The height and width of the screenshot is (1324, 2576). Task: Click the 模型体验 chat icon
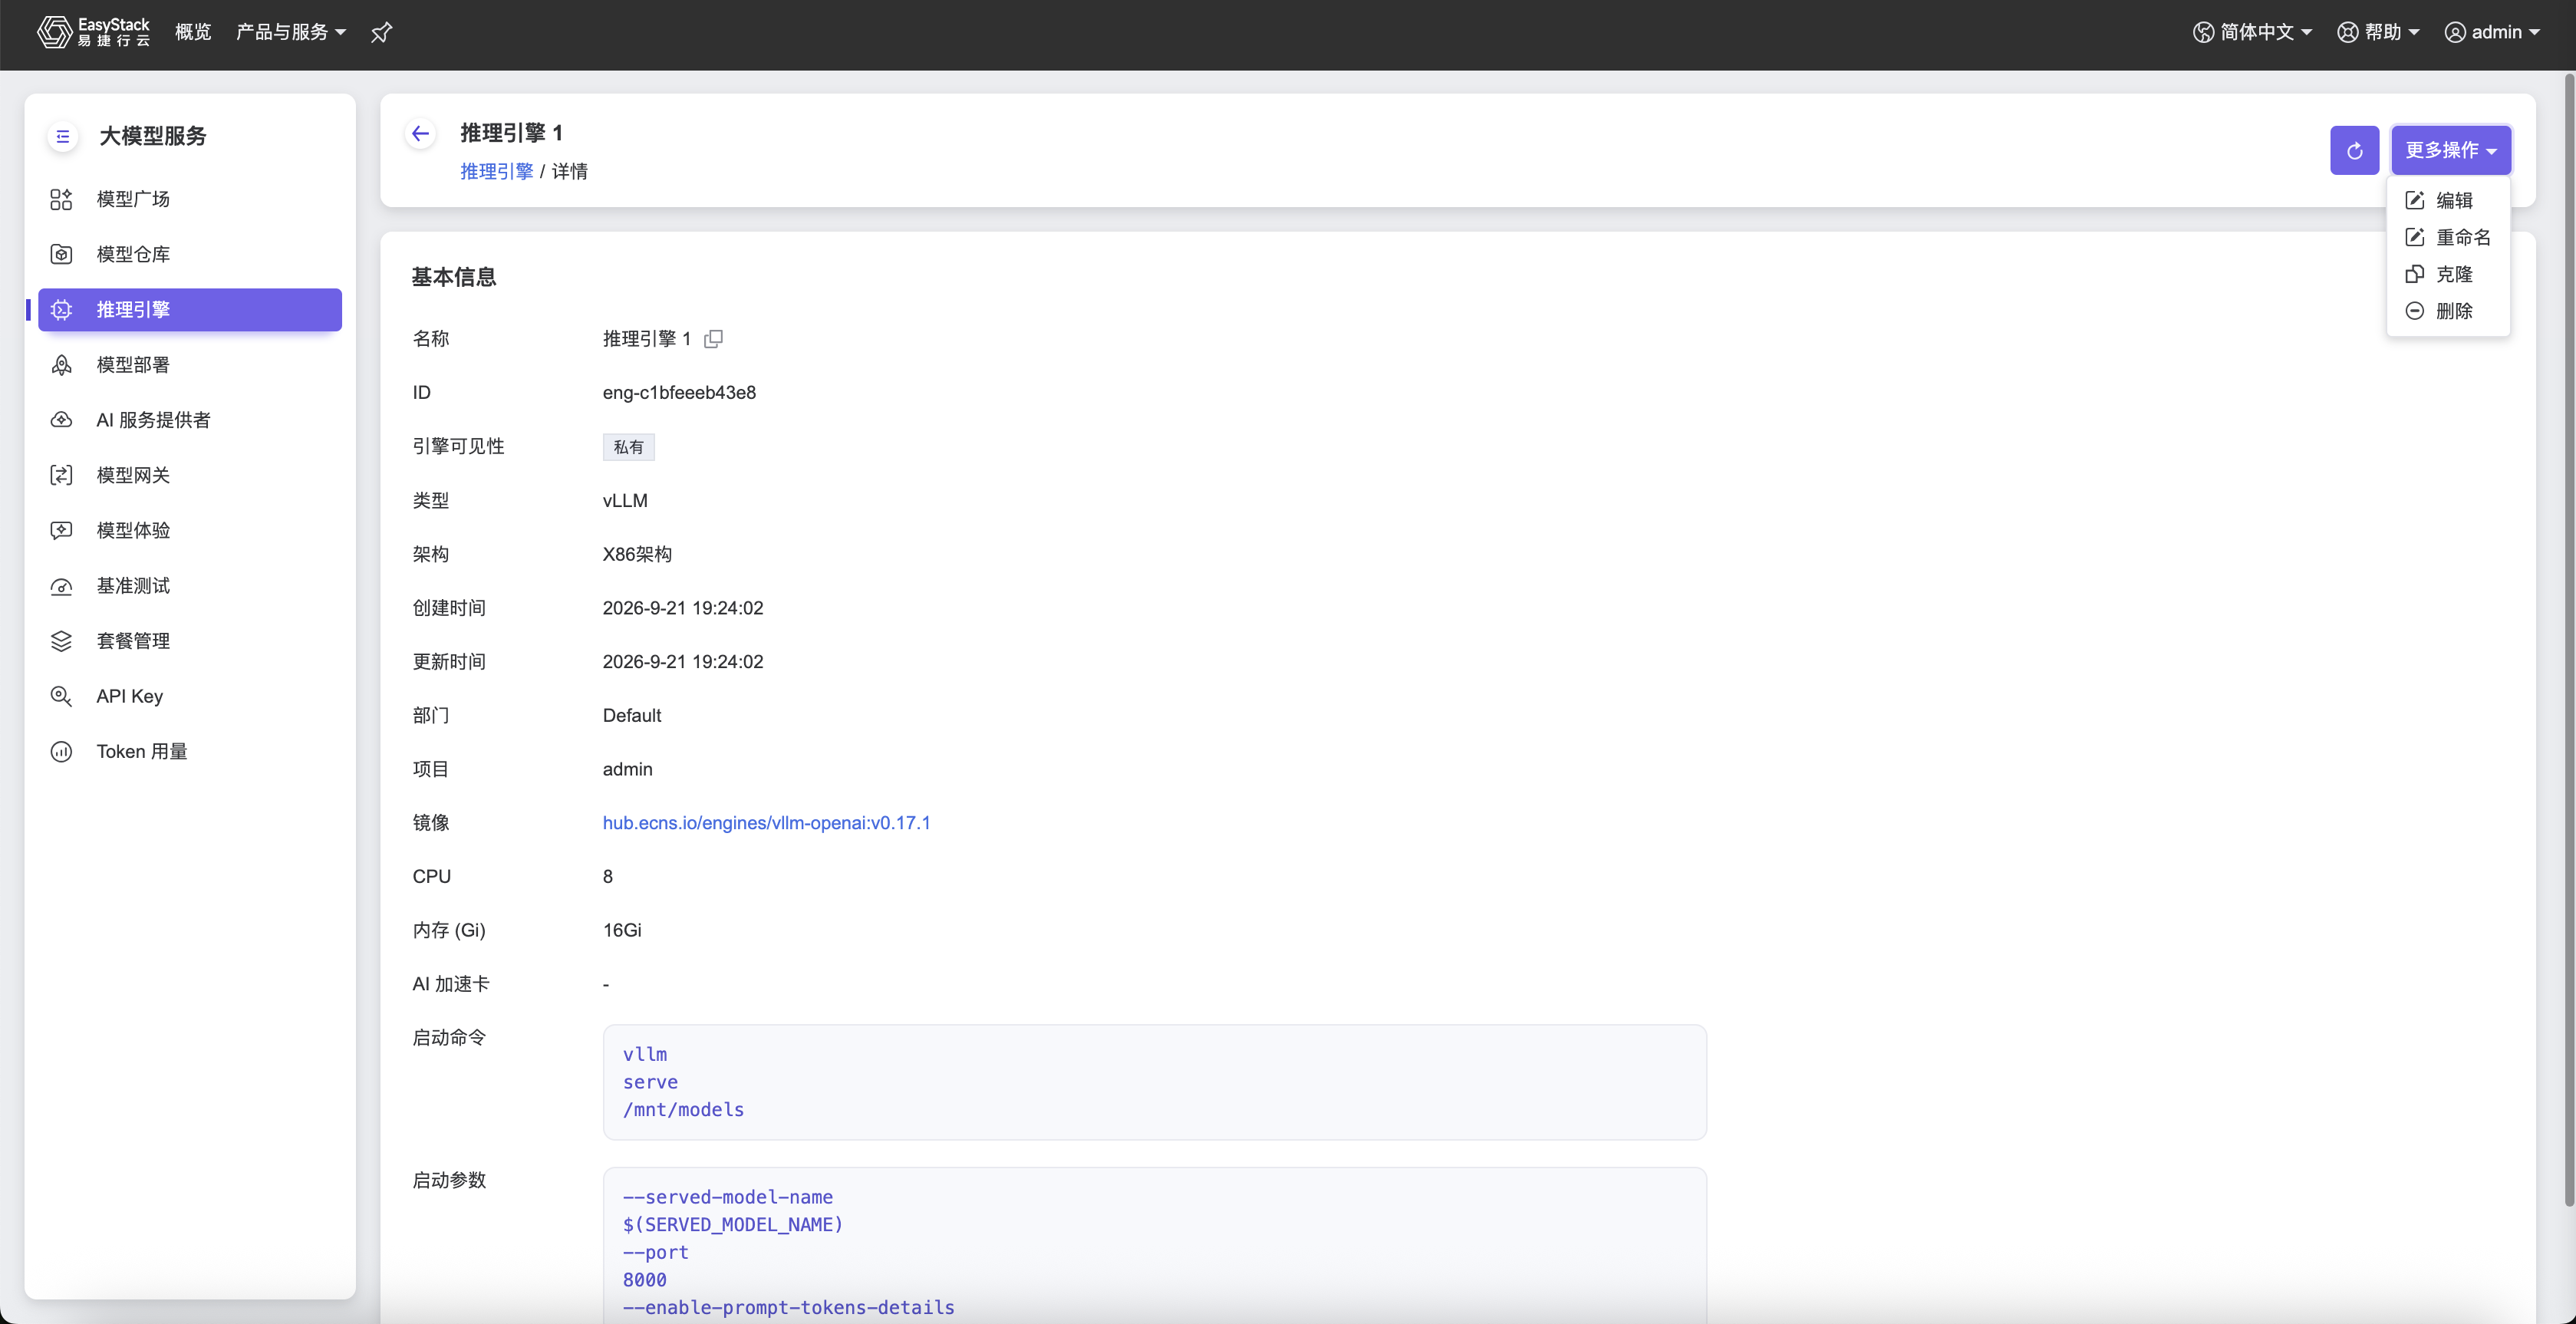coord(61,530)
